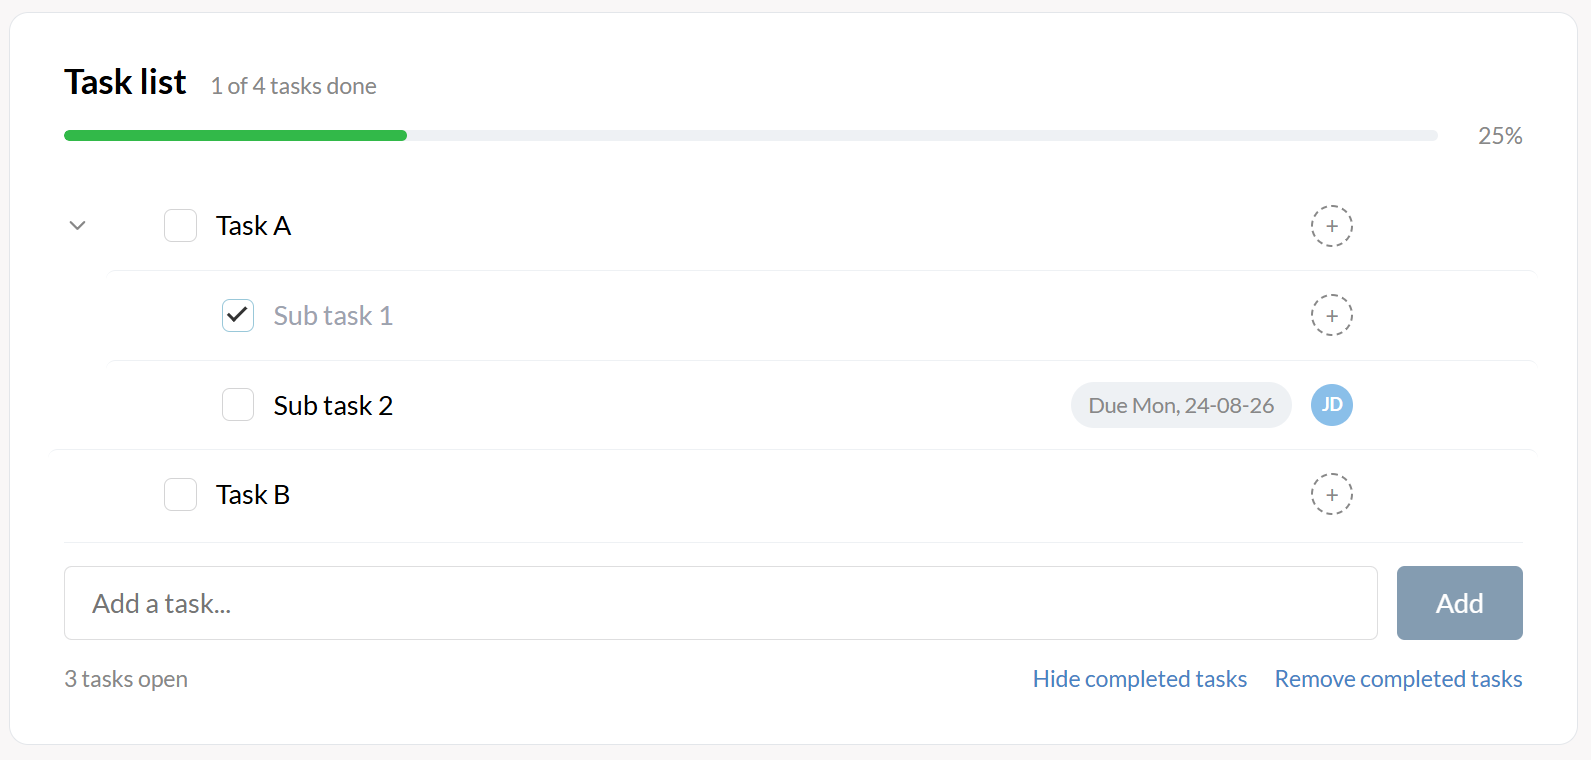Uncheck the Sub task 1 checkbox
1591x760 pixels.
[238, 315]
